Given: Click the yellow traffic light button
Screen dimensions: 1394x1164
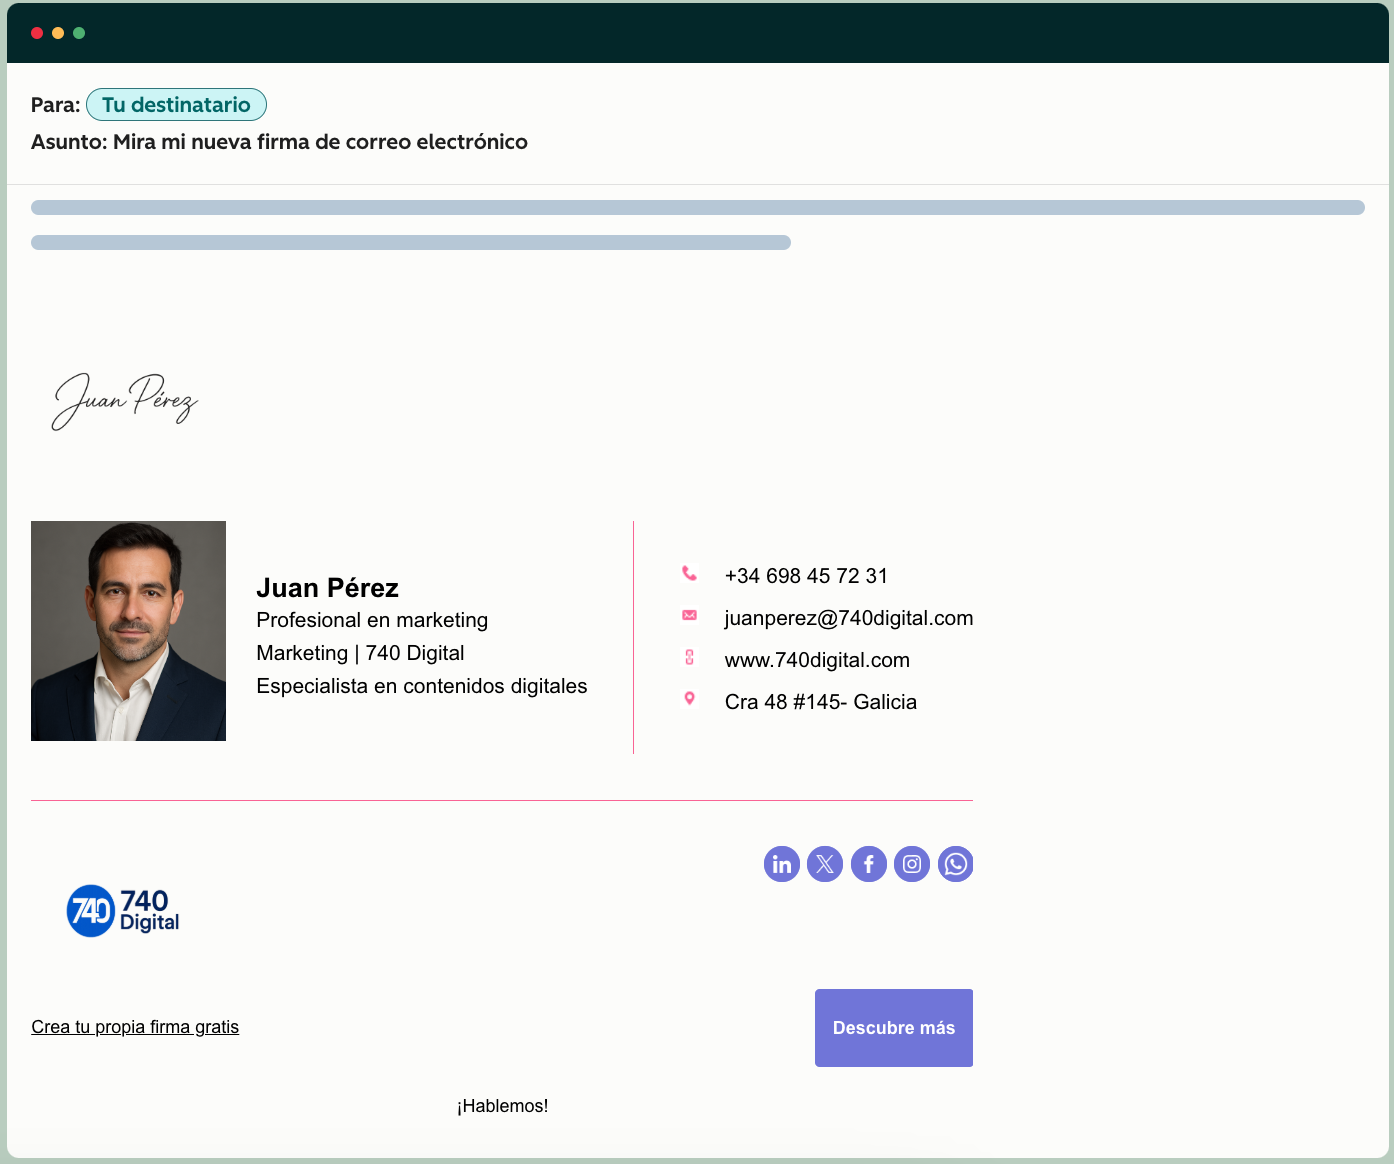Looking at the screenshot, I should 58,32.
